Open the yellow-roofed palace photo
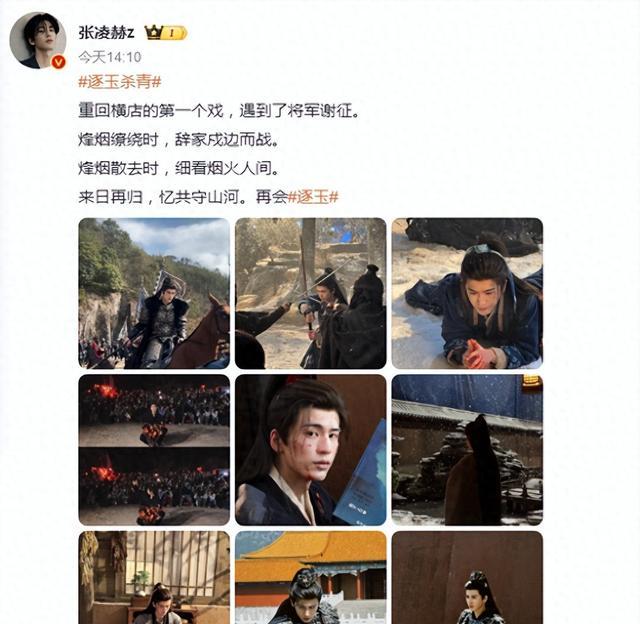The height and width of the screenshot is (624, 640). 311,577
